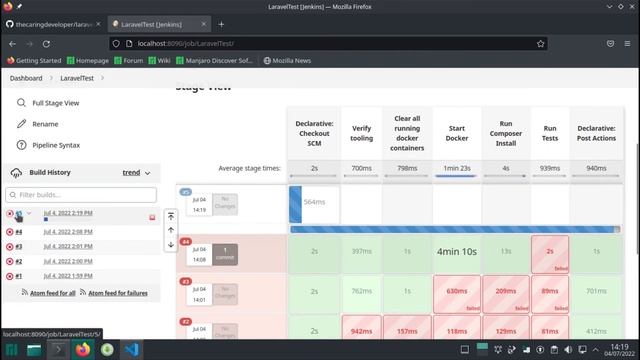Cancel running build #5 red stop icon
Viewport: 640px width, 360px height.
tap(152, 218)
